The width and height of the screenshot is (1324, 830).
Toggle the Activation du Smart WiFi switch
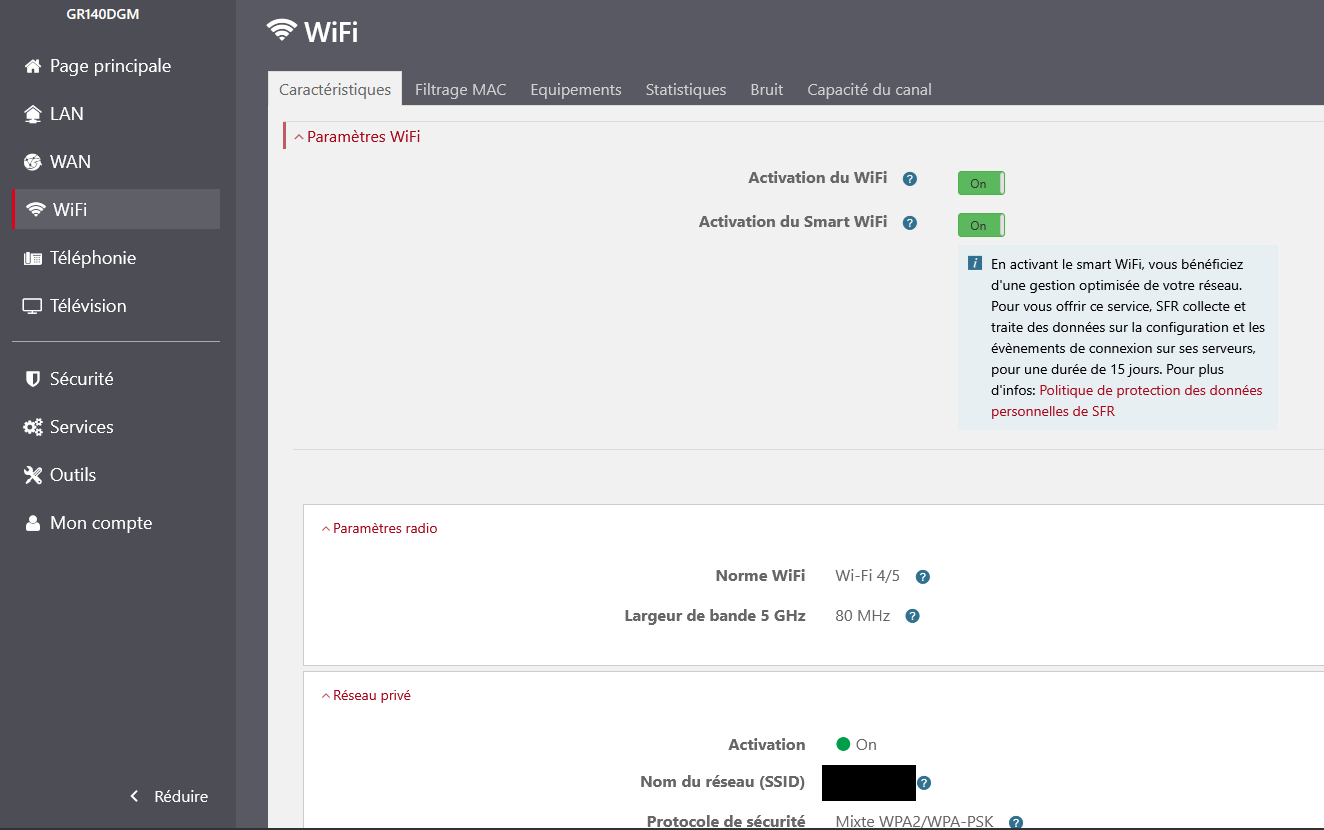click(x=980, y=225)
